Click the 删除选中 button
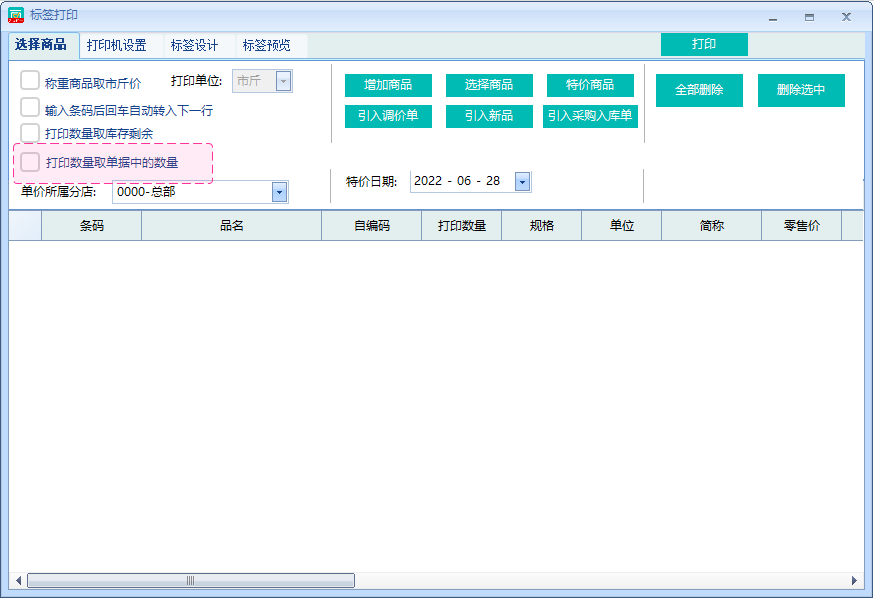The height and width of the screenshot is (598, 874). [801, 90]
